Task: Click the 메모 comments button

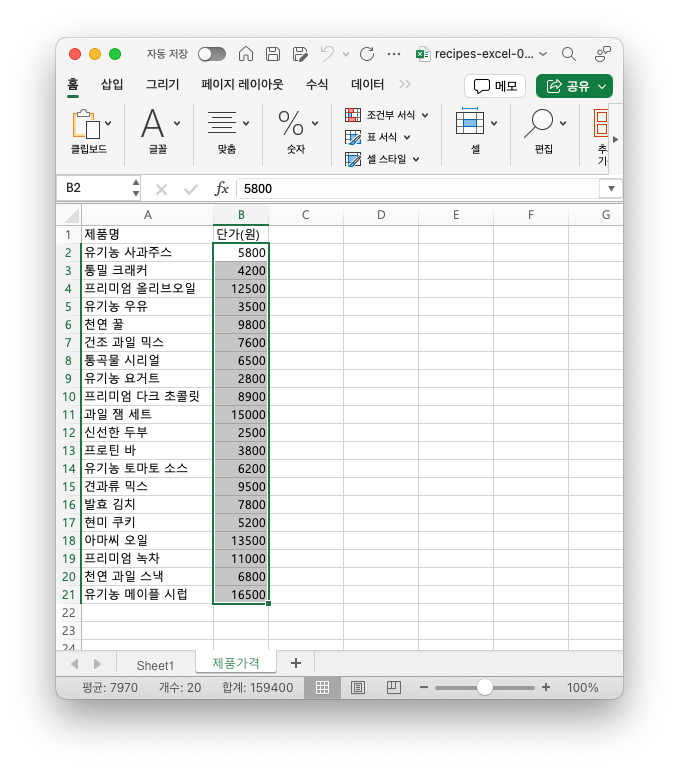Action: click(495, 86)
